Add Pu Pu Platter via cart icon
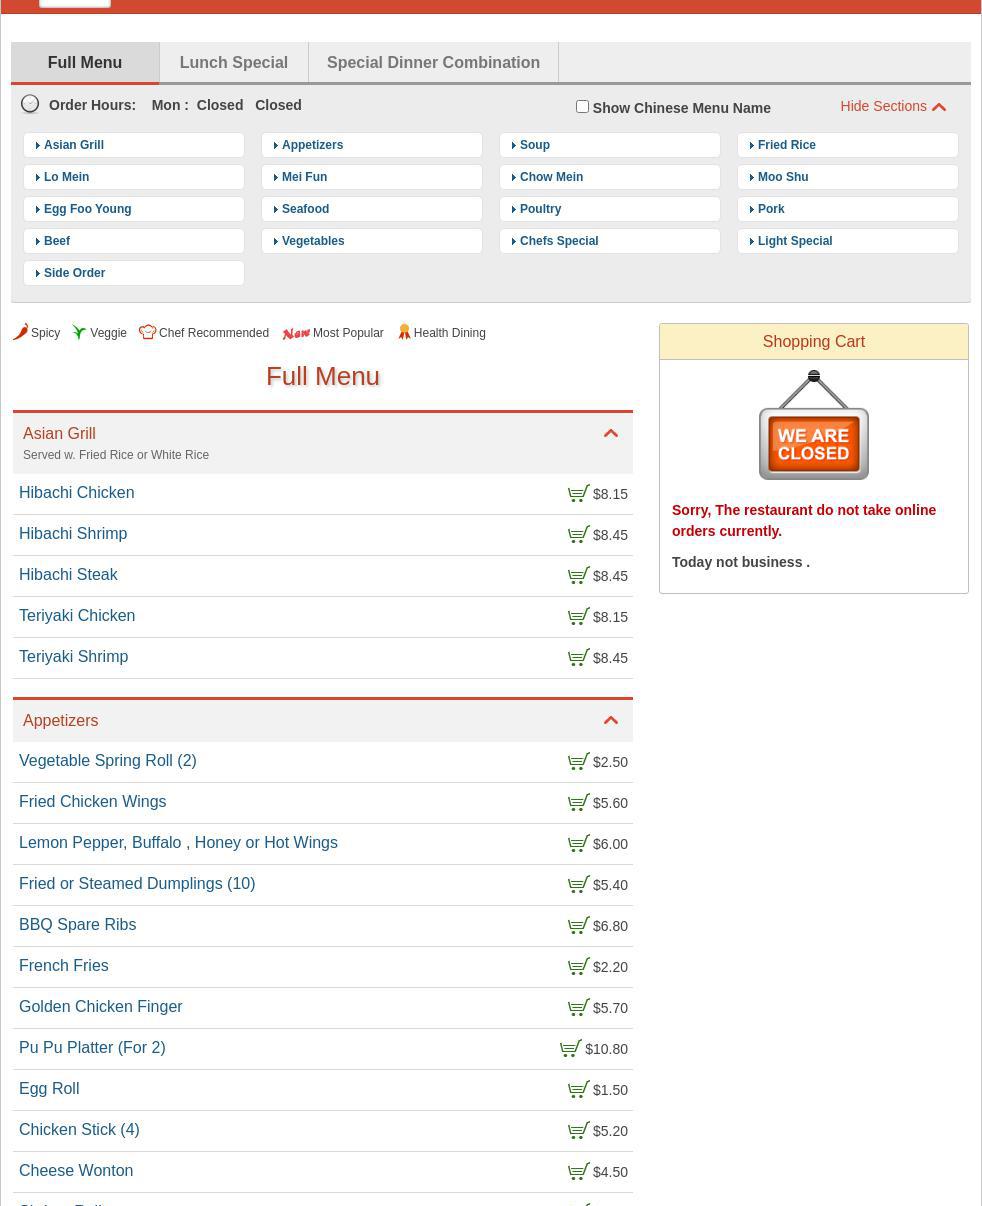This screenshot has height=1206, width=982. tap(570, 1049)
